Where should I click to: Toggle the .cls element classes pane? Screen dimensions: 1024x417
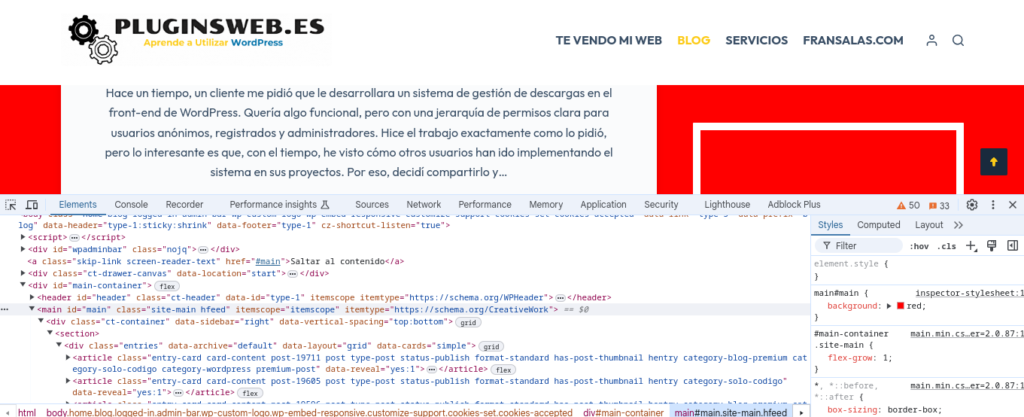pyautogui.click(x=946, y=246)
